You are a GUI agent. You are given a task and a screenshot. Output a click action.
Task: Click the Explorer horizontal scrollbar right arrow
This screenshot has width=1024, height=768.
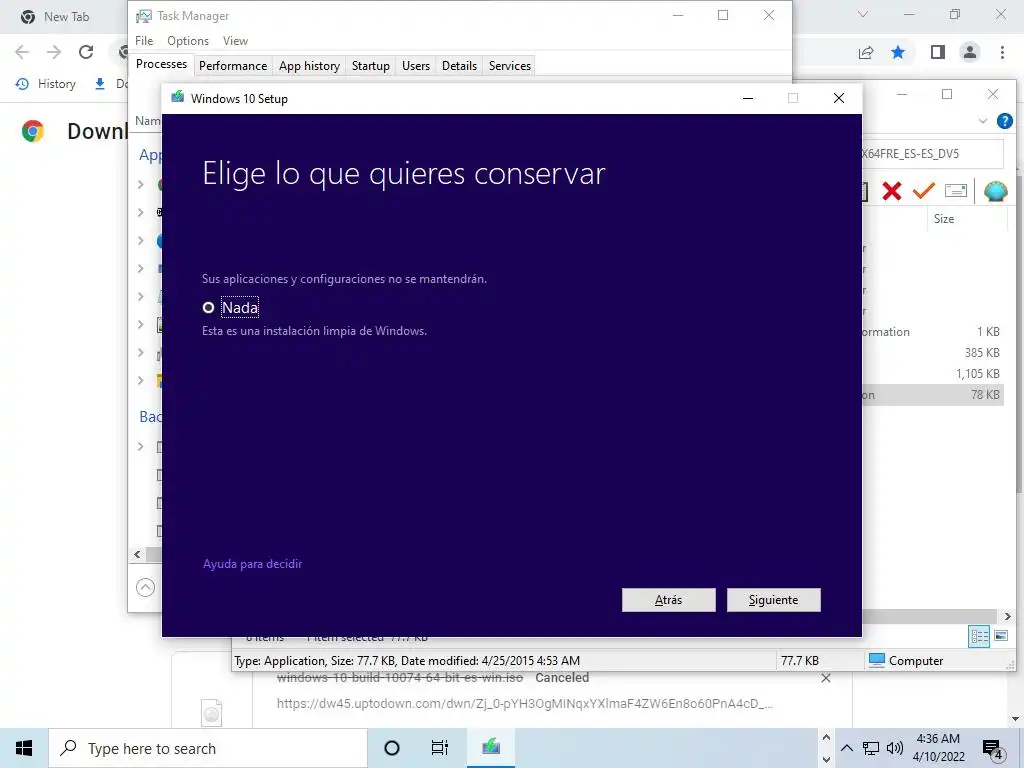tap(1007, 616)
